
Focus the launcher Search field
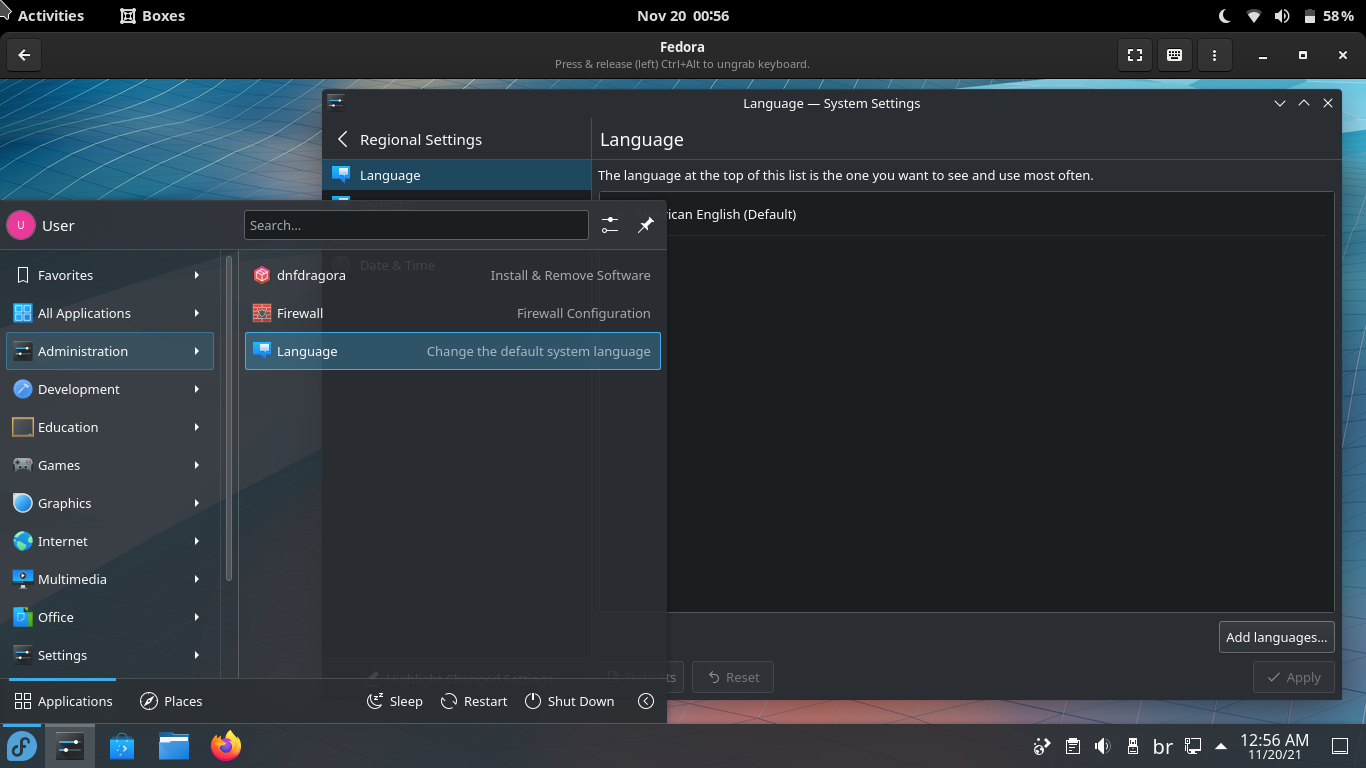coord(416,225)
